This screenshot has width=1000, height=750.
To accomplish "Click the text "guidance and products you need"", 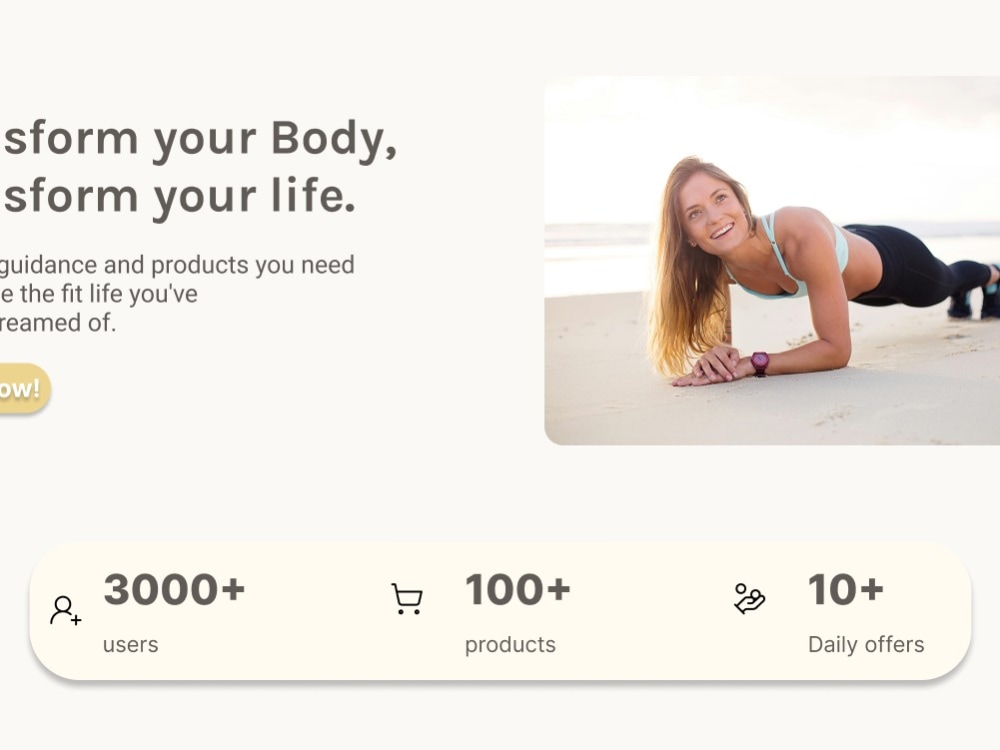I will [x=177, y=265].
